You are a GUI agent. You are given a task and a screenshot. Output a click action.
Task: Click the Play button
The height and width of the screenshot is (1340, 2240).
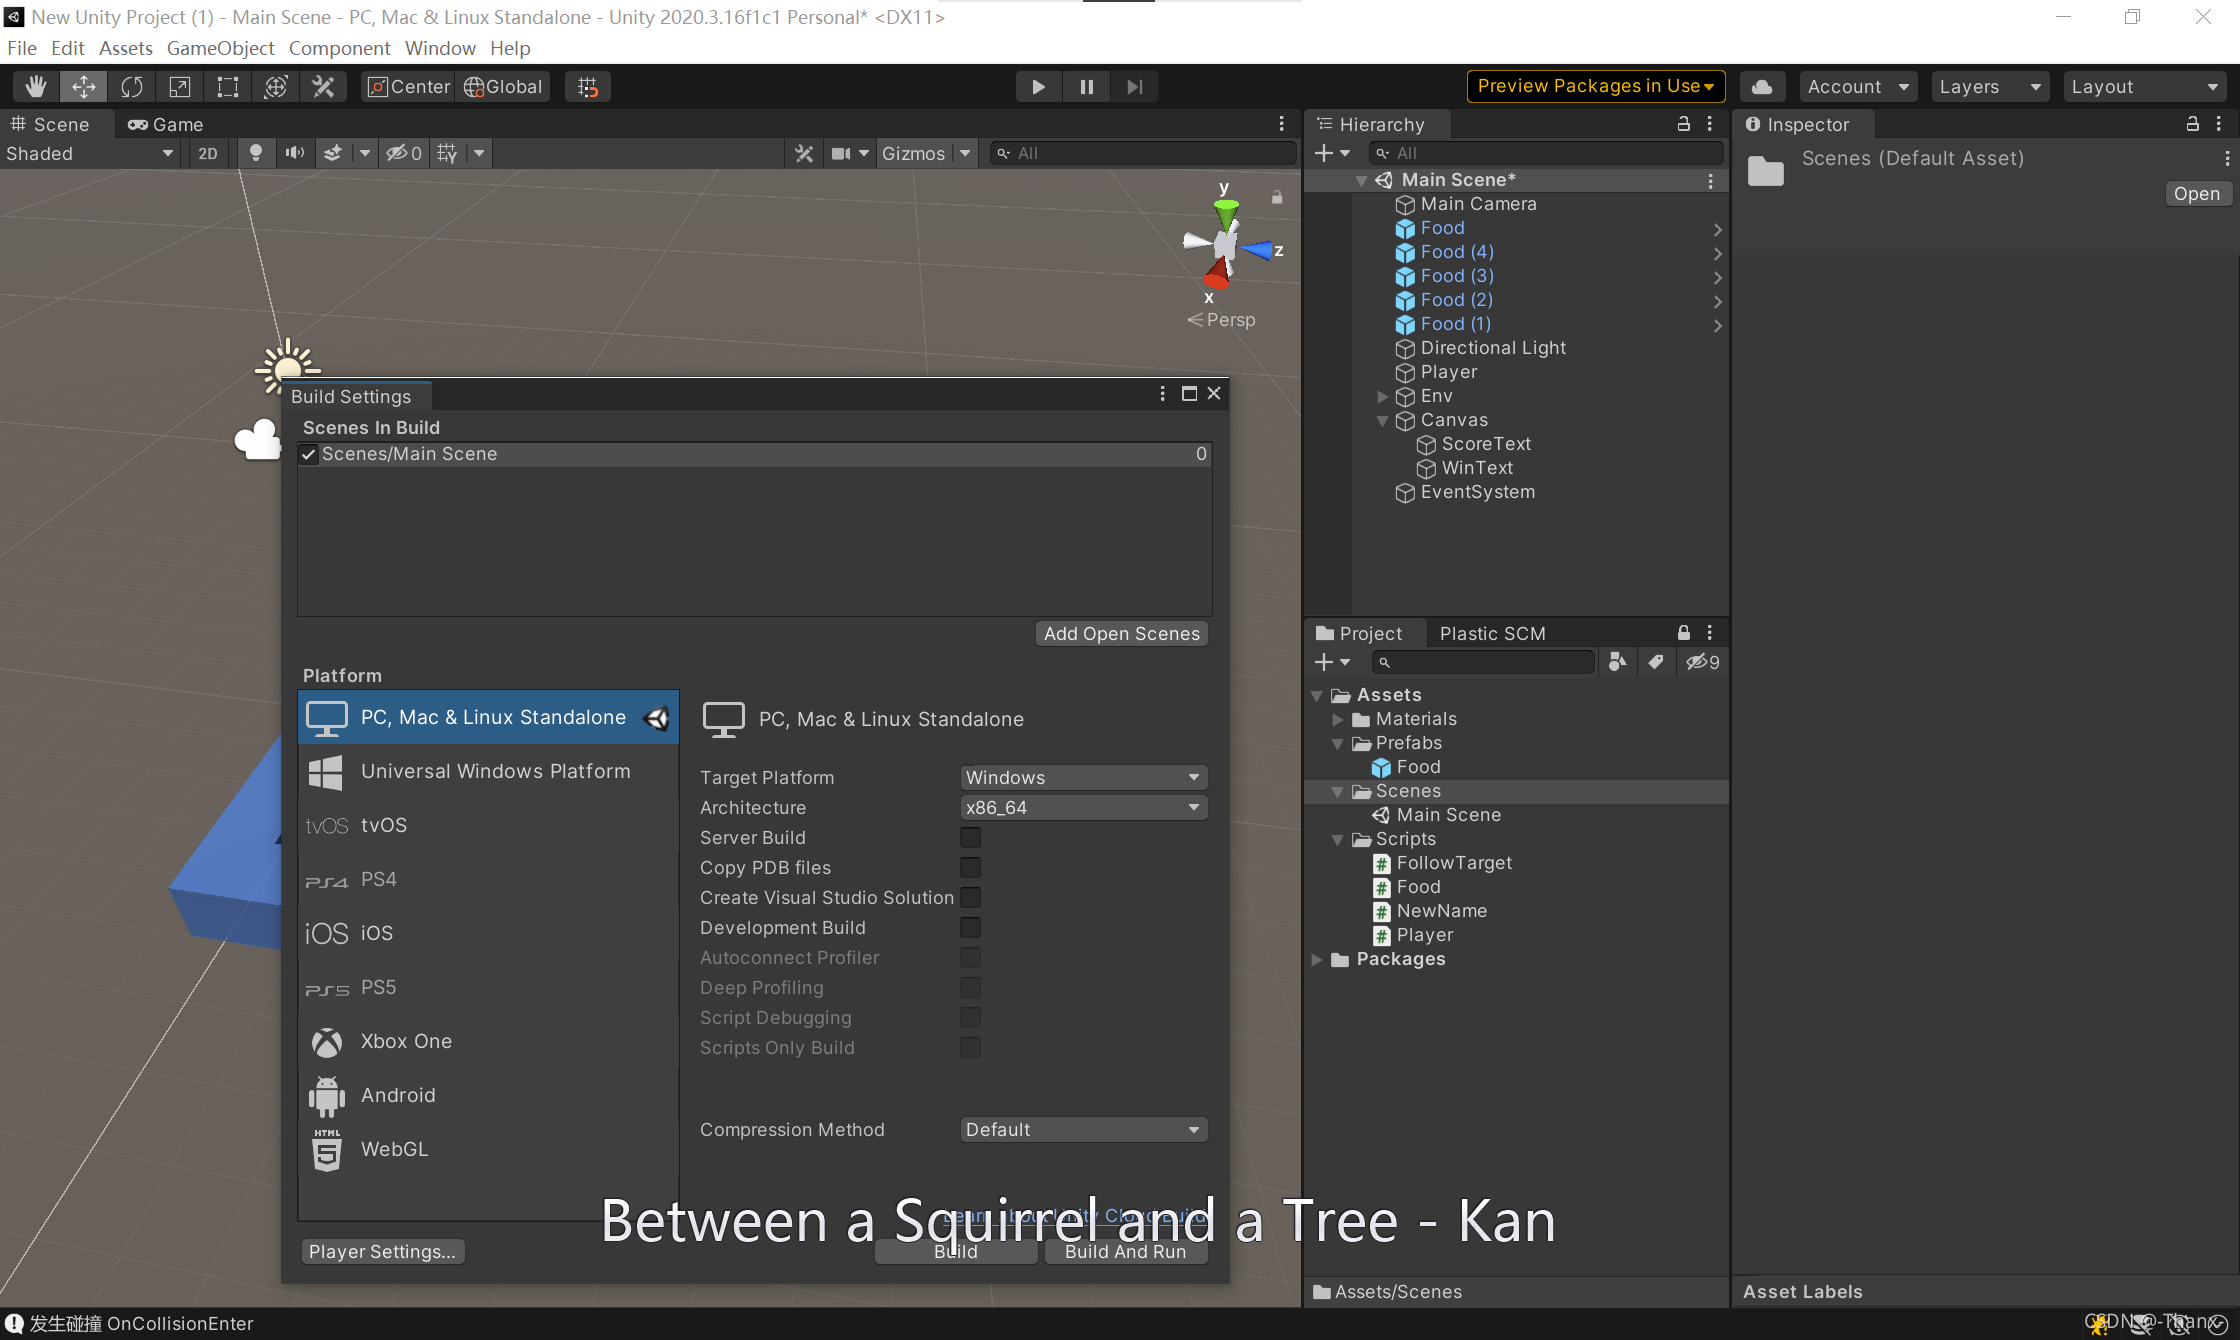[x=1038, y=87]
